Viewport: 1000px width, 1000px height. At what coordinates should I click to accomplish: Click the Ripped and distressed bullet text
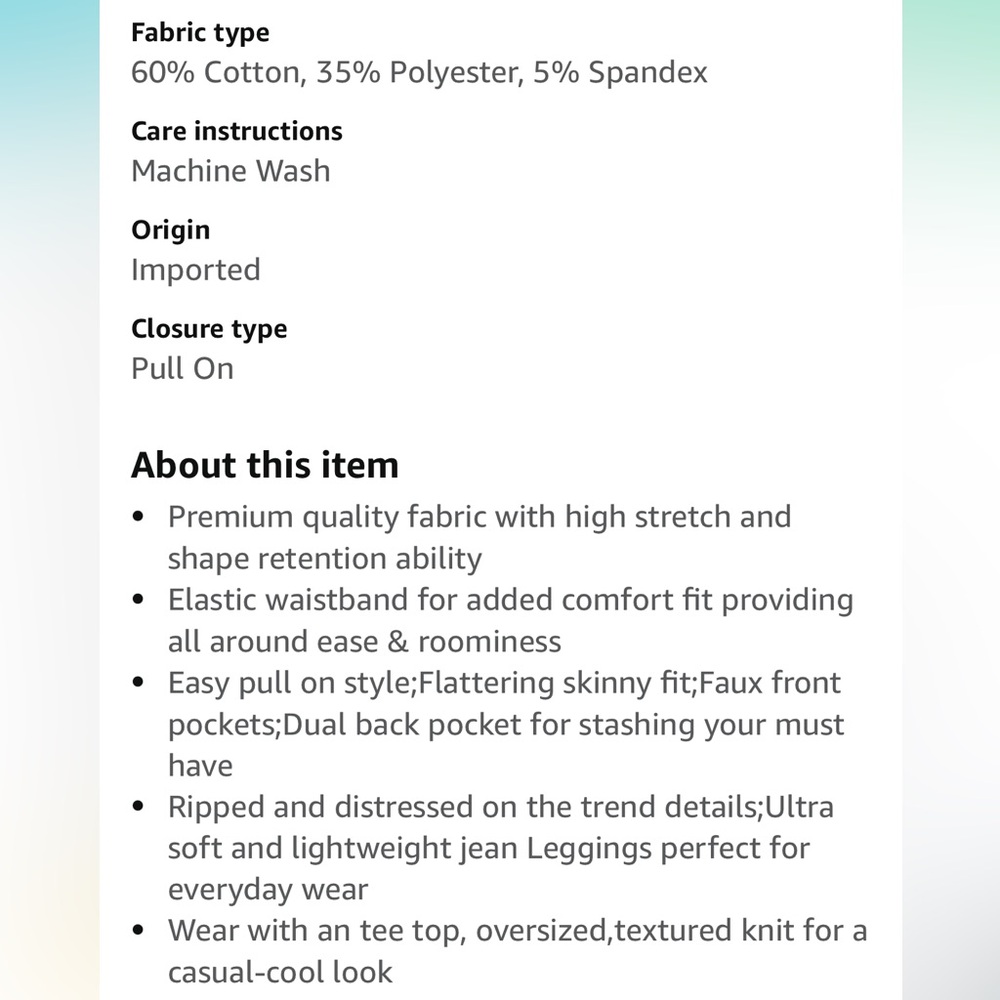tap(501, 807)
